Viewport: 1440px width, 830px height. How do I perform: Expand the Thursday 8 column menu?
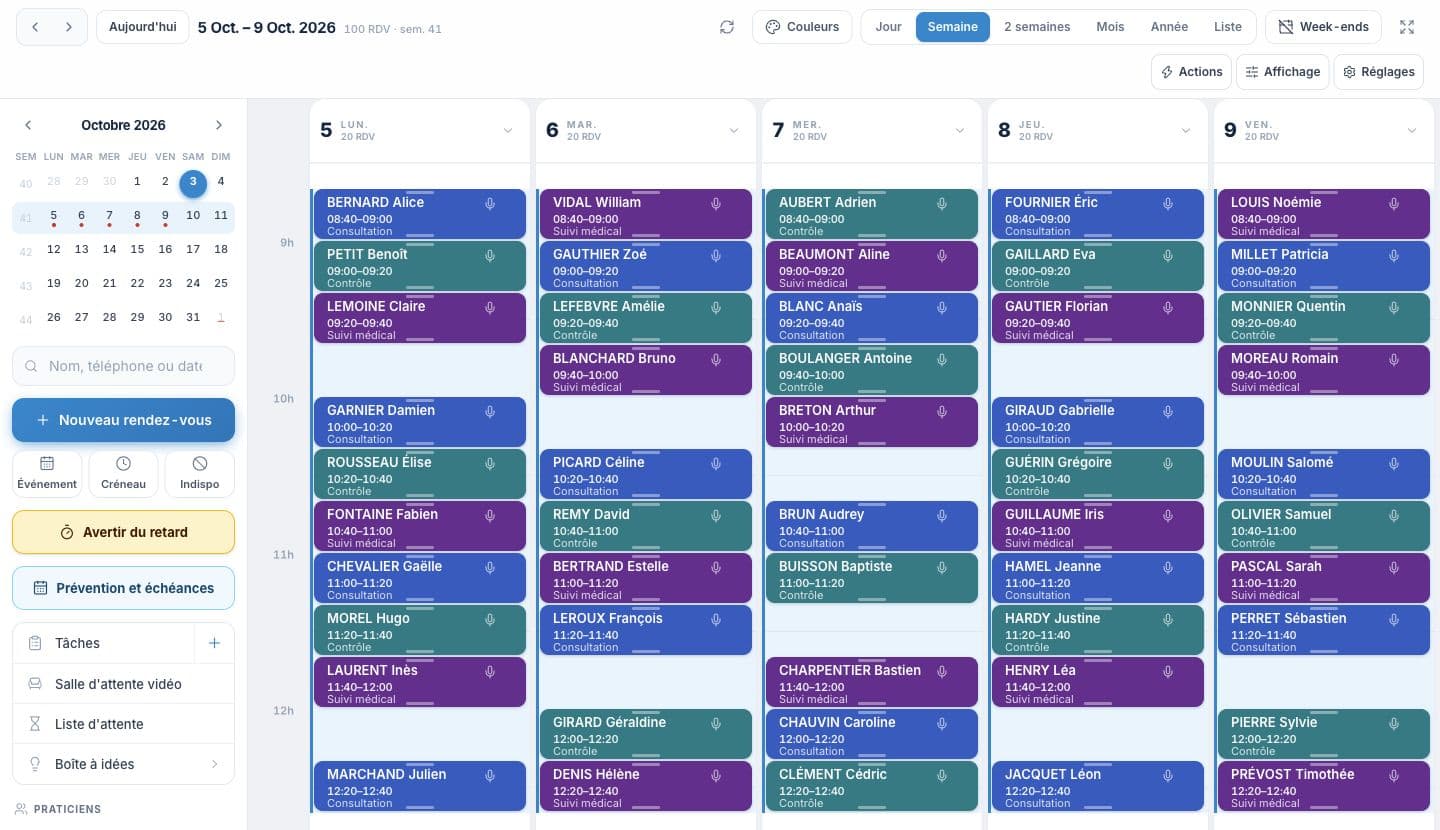pyautogui.click(x=1186, y=131)
